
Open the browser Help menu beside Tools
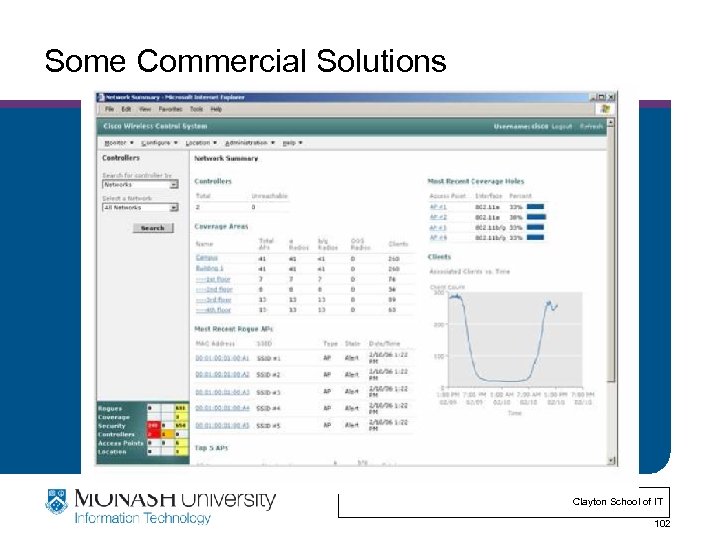pyautogui.click(x=216, y=109)
